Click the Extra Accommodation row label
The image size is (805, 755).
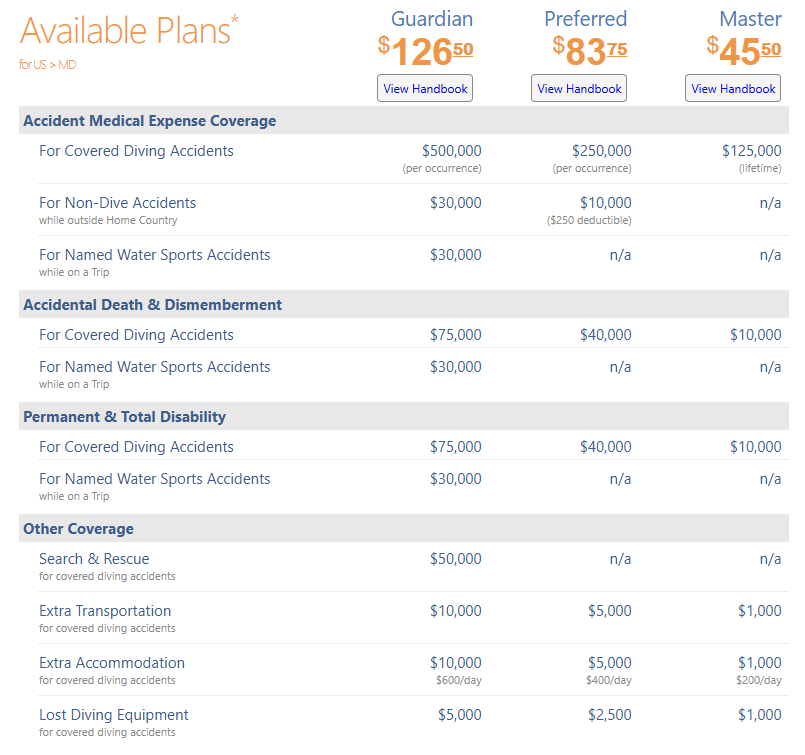[111, 663]
